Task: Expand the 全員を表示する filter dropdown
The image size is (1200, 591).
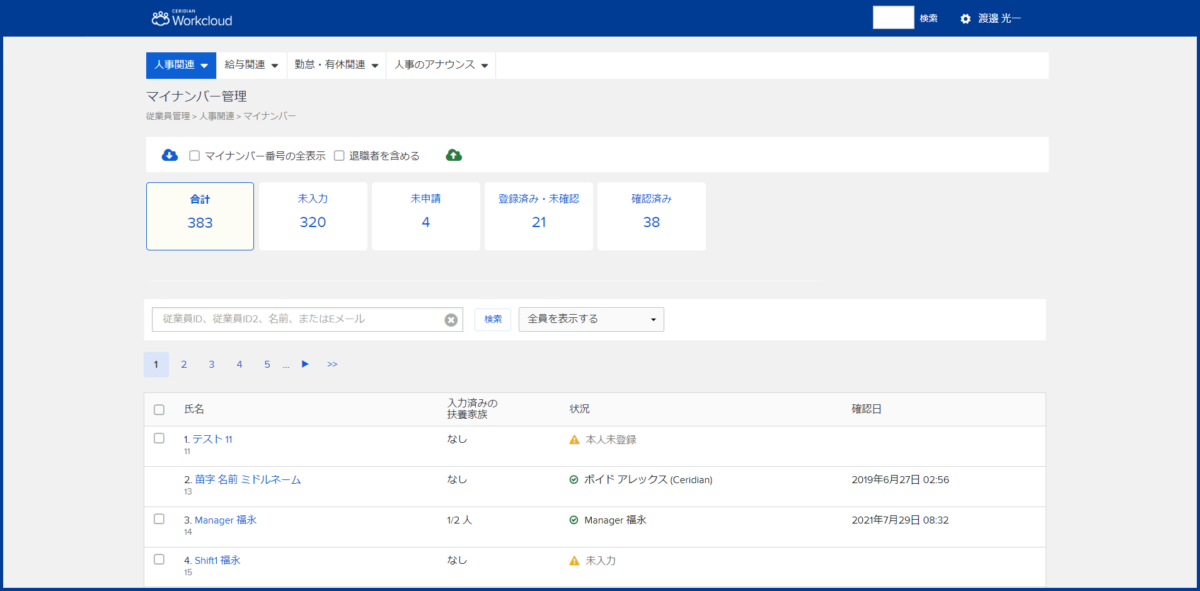Action: point(590,319)
